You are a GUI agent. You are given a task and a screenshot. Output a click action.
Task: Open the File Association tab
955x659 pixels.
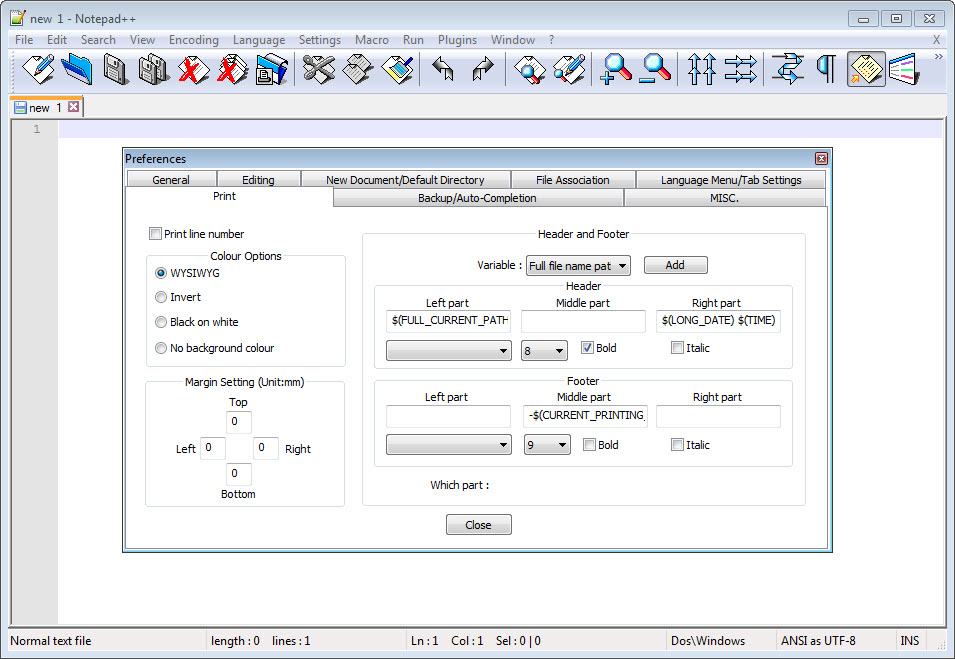(x=573, y=180)
